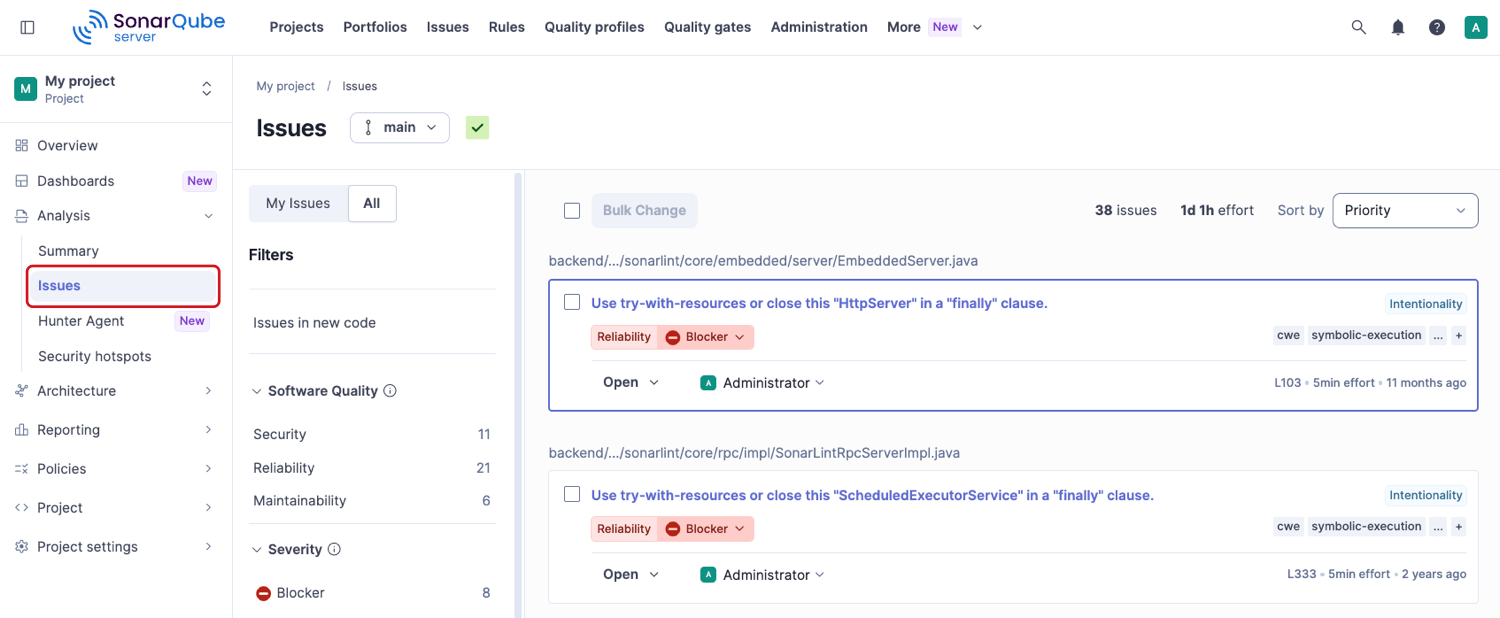Click the Project code brackets icon

22,508
